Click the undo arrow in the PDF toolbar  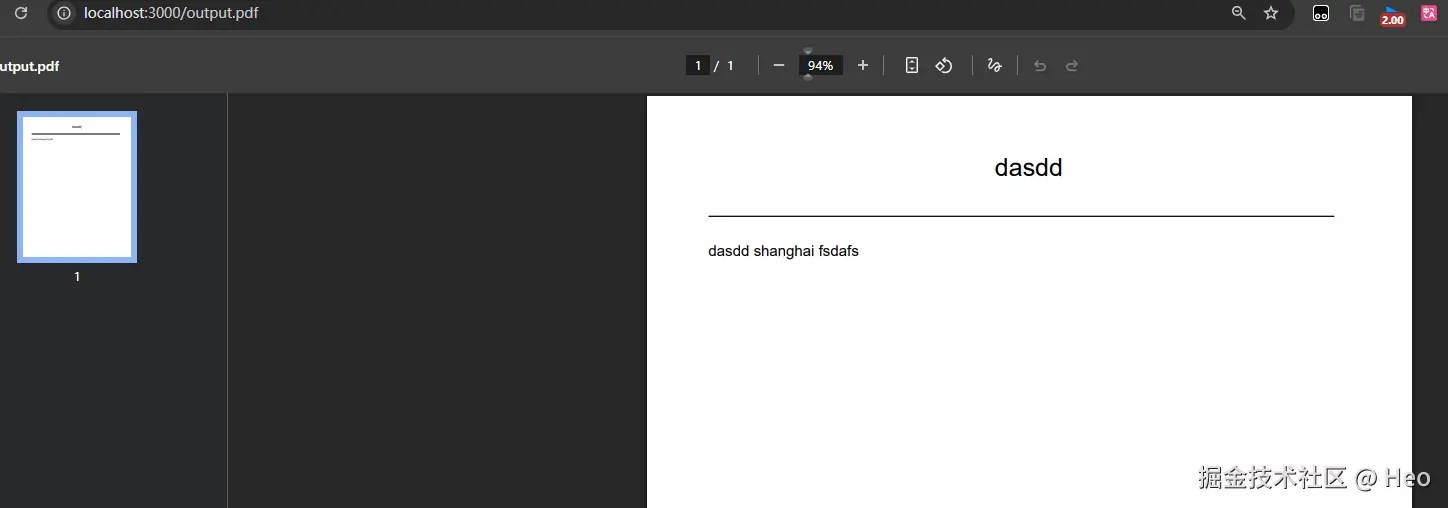pyautogui.click(x=1040, y=66)
